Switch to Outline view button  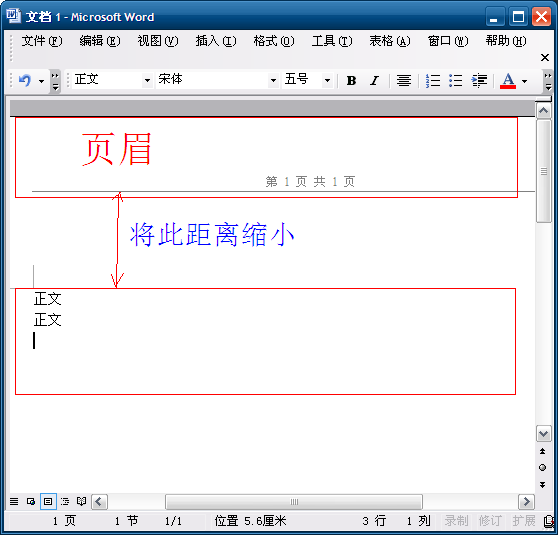point(65,502)
